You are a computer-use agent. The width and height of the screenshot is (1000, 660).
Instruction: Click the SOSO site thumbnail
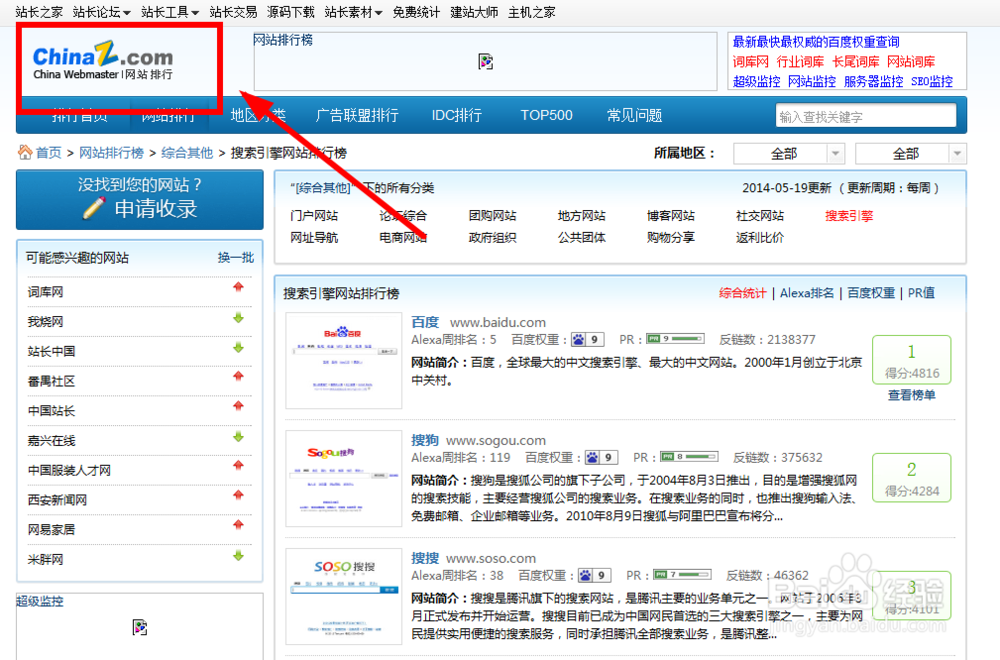point(344,596)
